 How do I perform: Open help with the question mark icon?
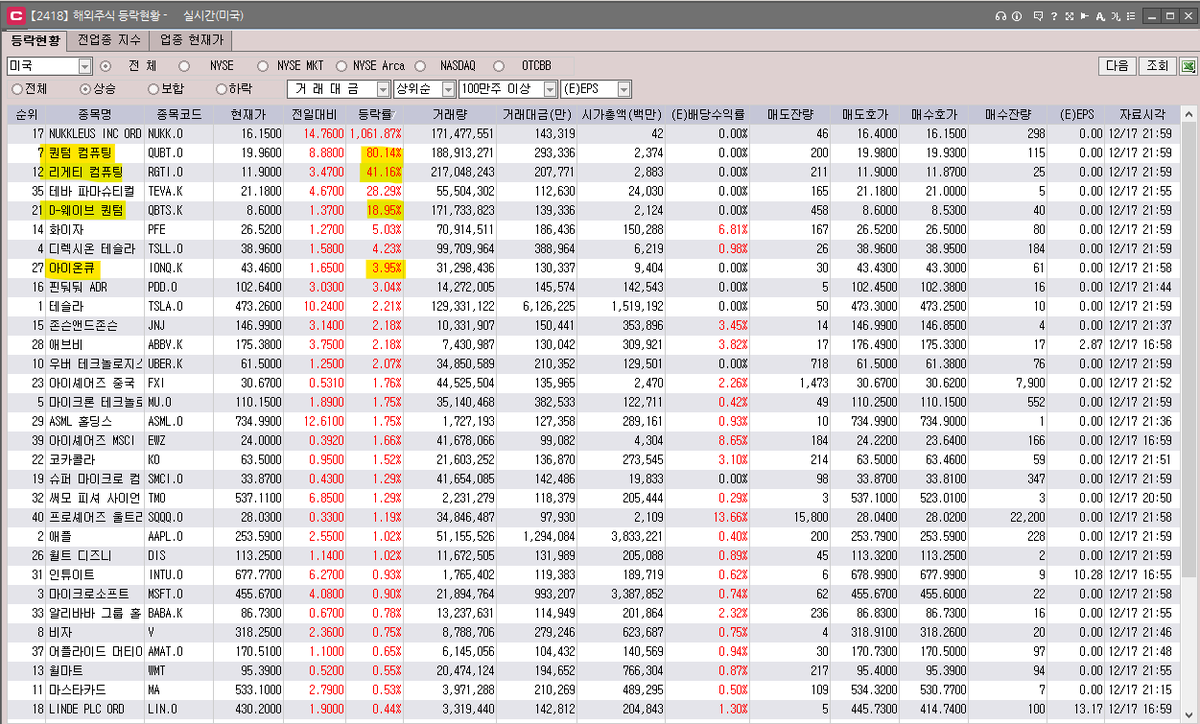click(1053, 15)
